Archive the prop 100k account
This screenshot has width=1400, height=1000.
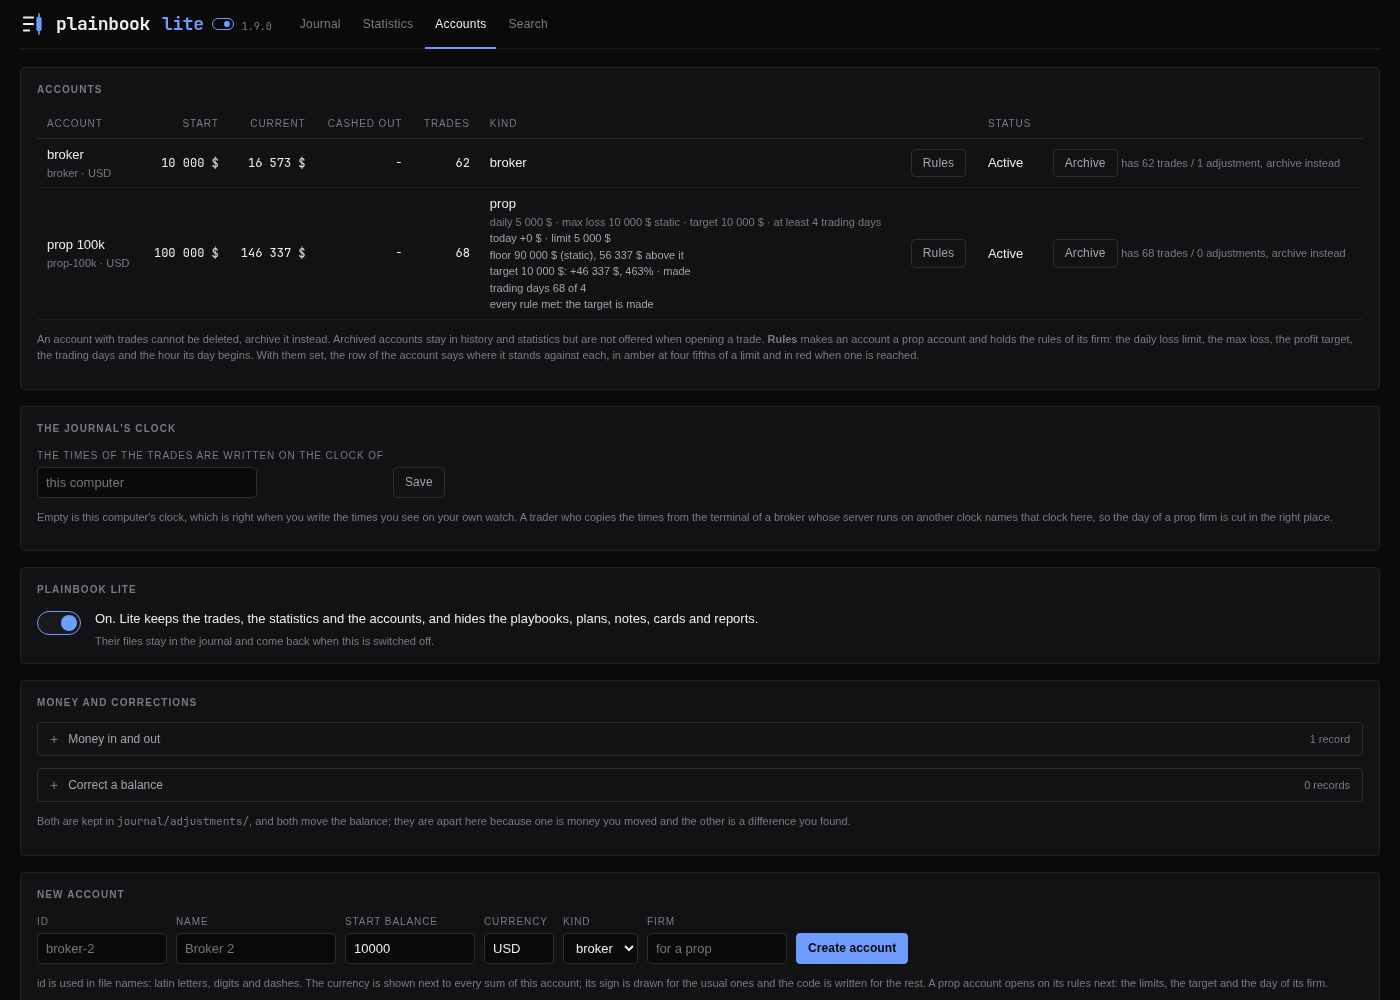coord(1085,253)
